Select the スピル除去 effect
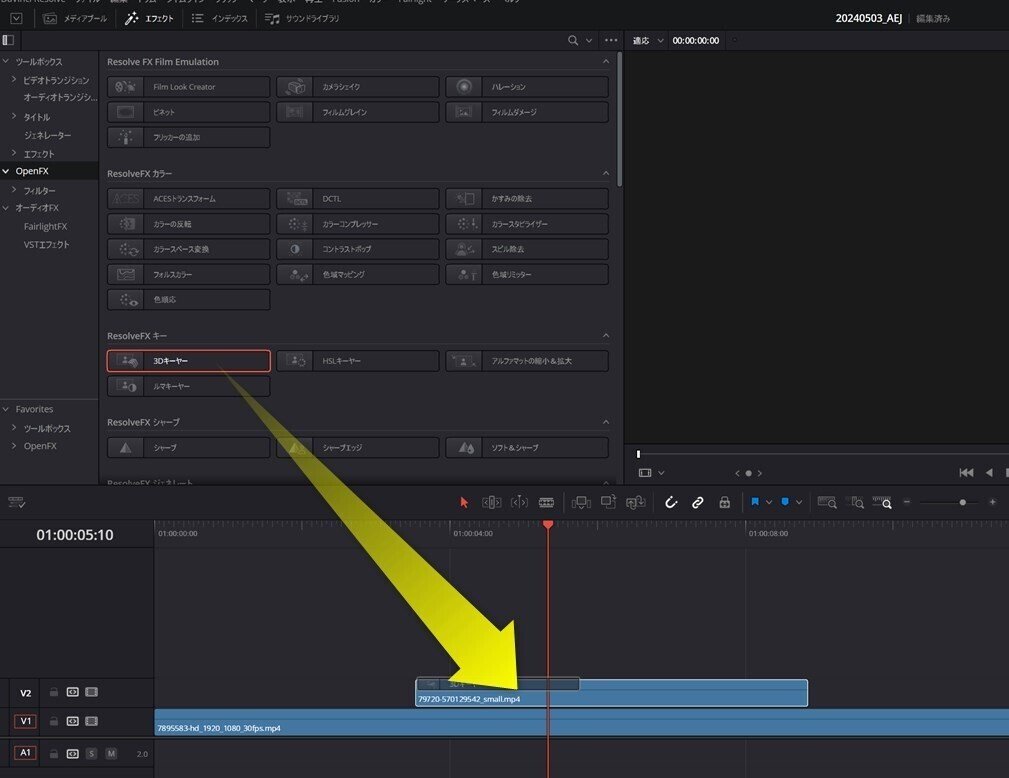The width and height of the screenshot is (1009, 778). (527, 249)
